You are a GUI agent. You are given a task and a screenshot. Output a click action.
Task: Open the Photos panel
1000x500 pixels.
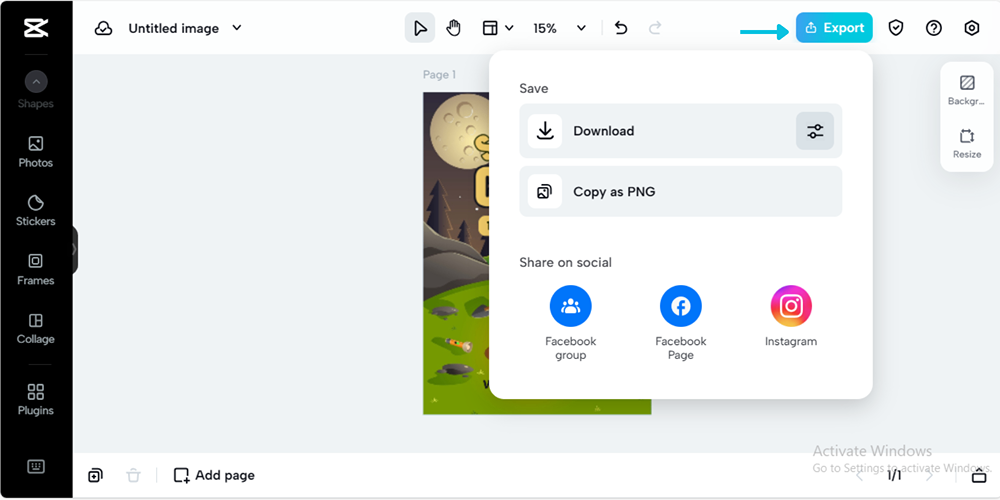click(36, 152)
